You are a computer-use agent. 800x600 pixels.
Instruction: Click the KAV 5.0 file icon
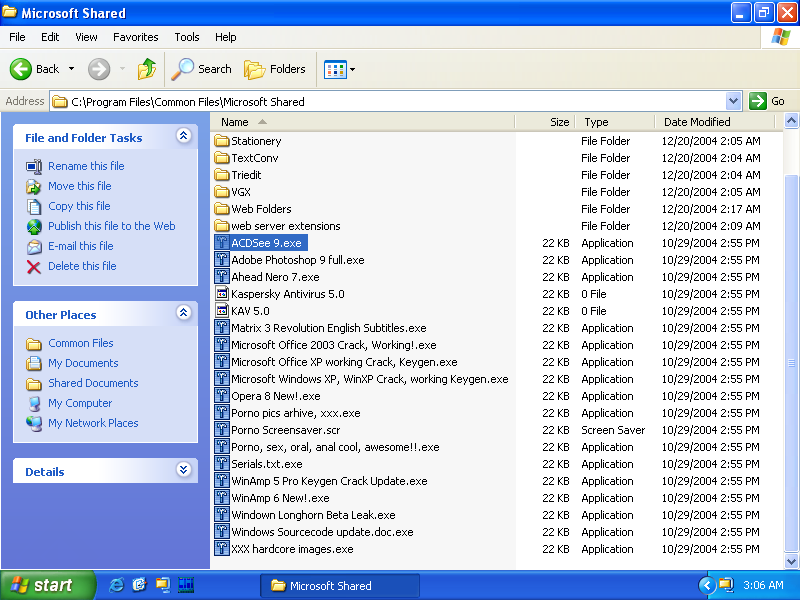click(x=221, y=311)
